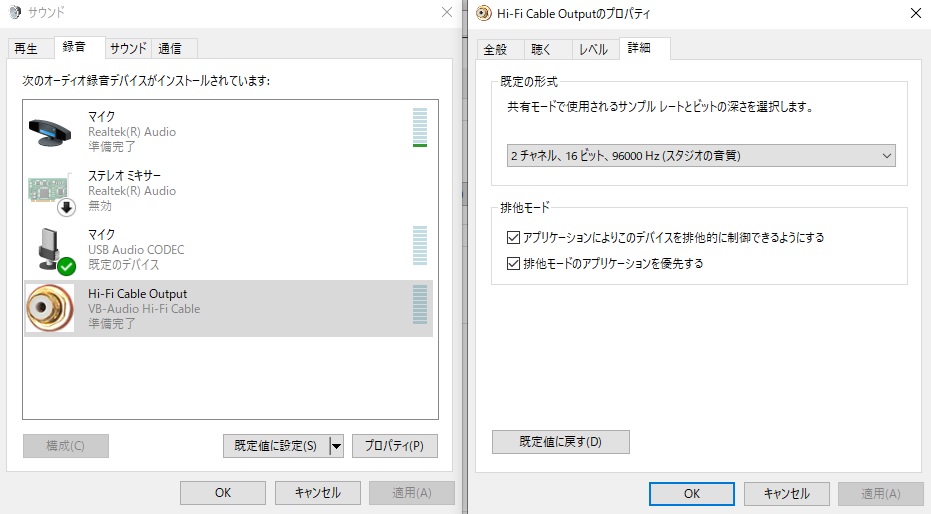Click the 構成(C) button
The height and width of the screenshot is (514, 931).
[66, 446]
